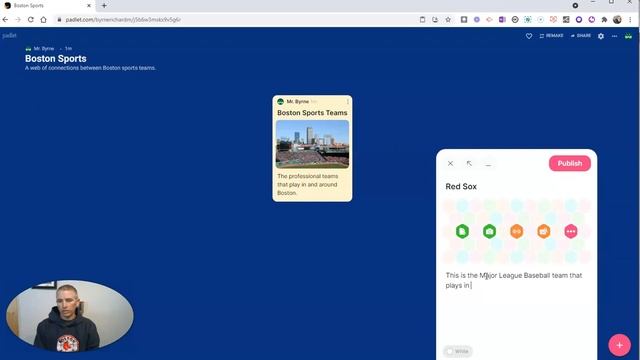Click the green upload file hexagon icon
The image size is (640, 360).
pyautogui.click(x=462, y=231)
